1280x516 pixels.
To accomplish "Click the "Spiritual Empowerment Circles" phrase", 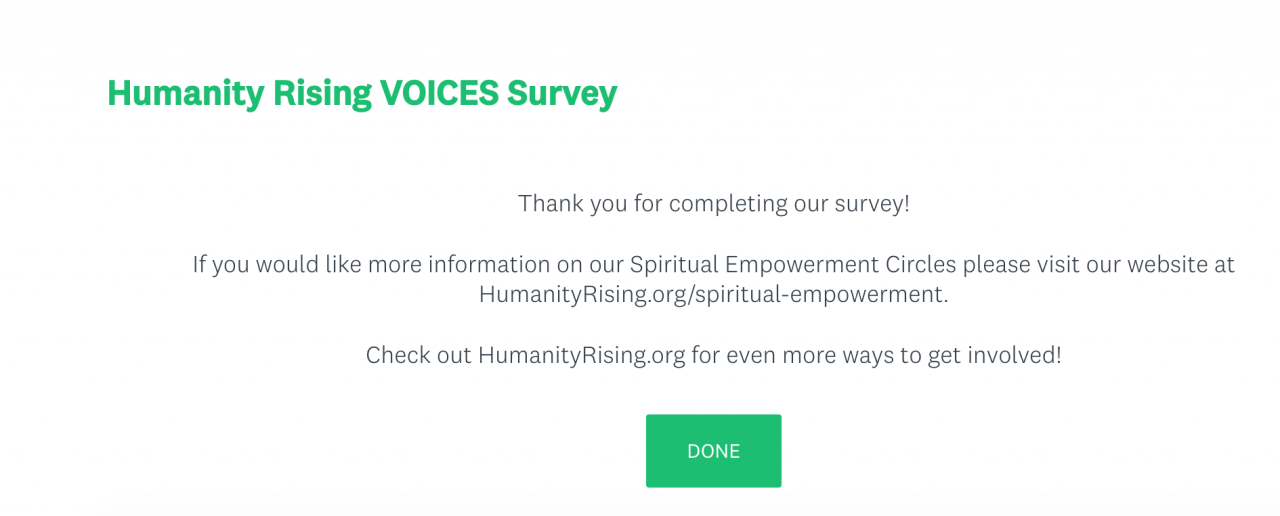I will 793,265.
